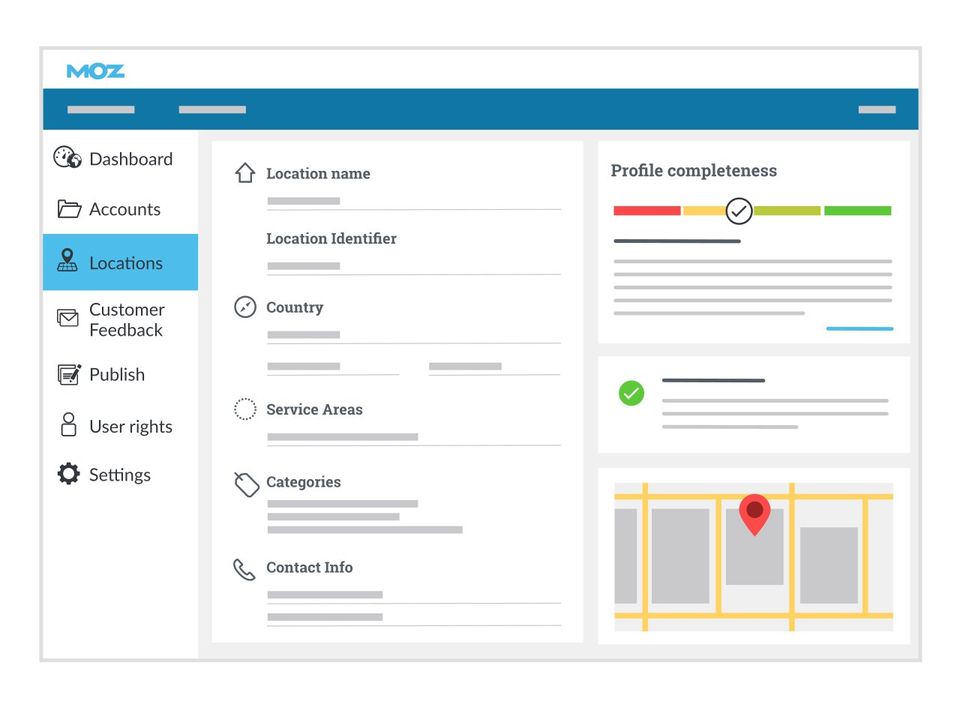Click the red segment of completeness bar
The height and width of the screenshot is (713, 960).
tap(647, 211)
